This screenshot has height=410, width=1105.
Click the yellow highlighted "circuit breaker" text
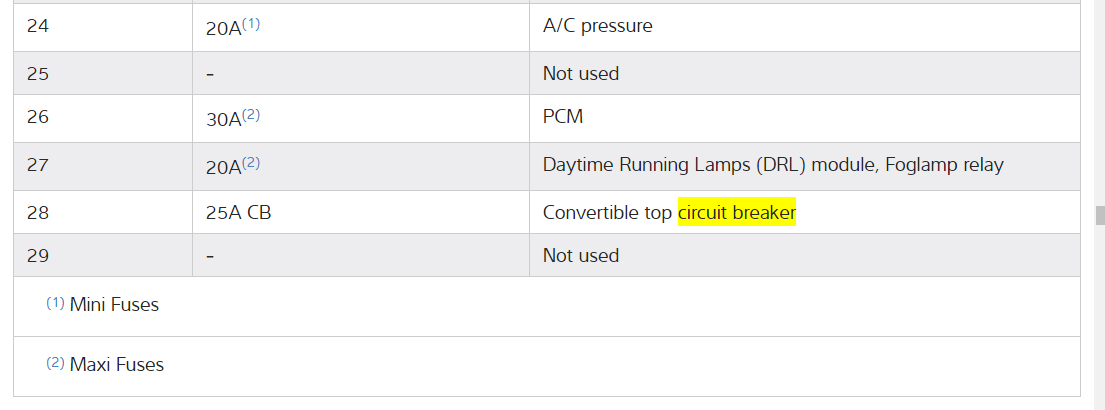click(x=736, y=213)
